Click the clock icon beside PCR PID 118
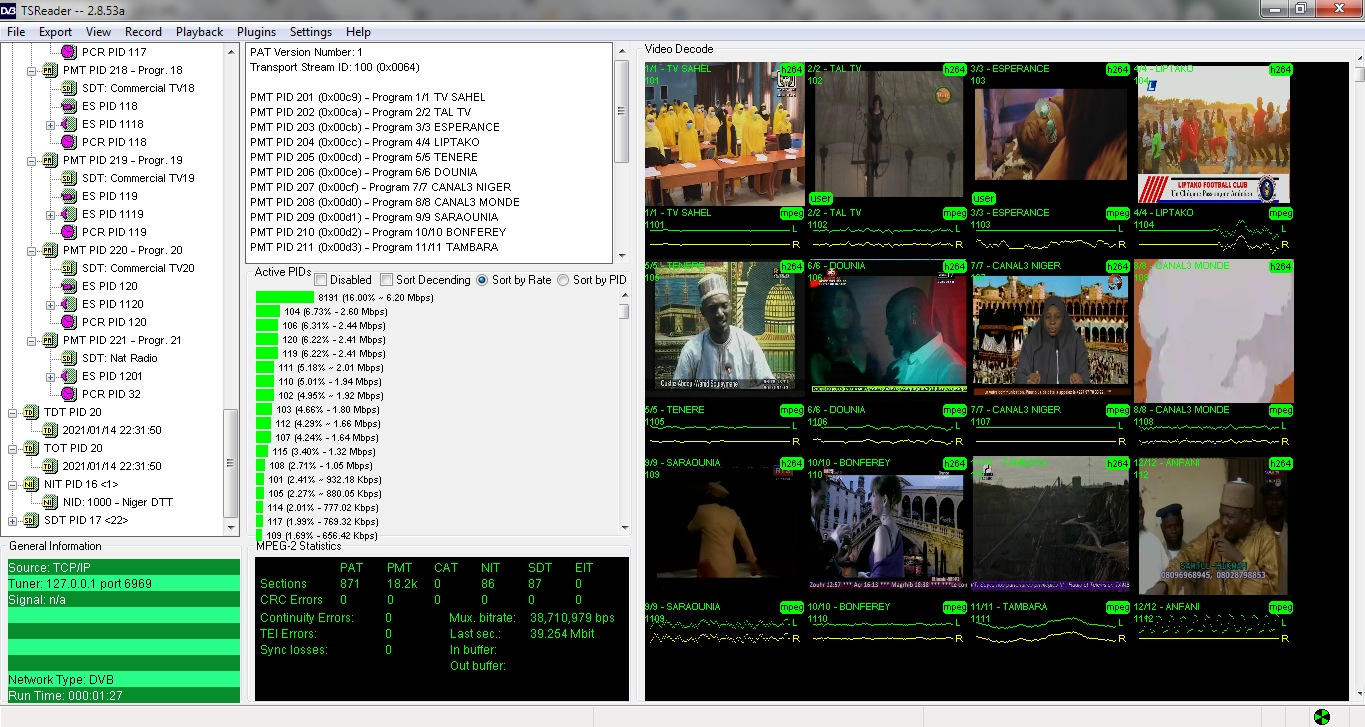Image resolution: width=1365 pixels, height=727 pixels. 68,142
